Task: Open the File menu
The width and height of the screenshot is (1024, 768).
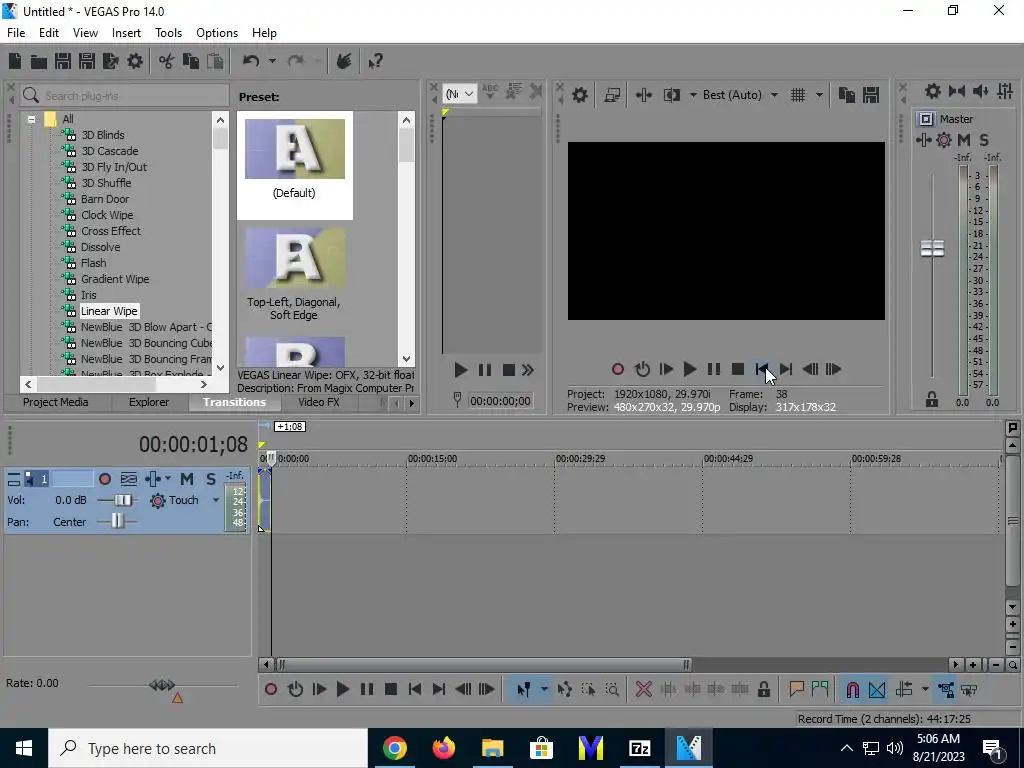Action: tap(16, 33)
